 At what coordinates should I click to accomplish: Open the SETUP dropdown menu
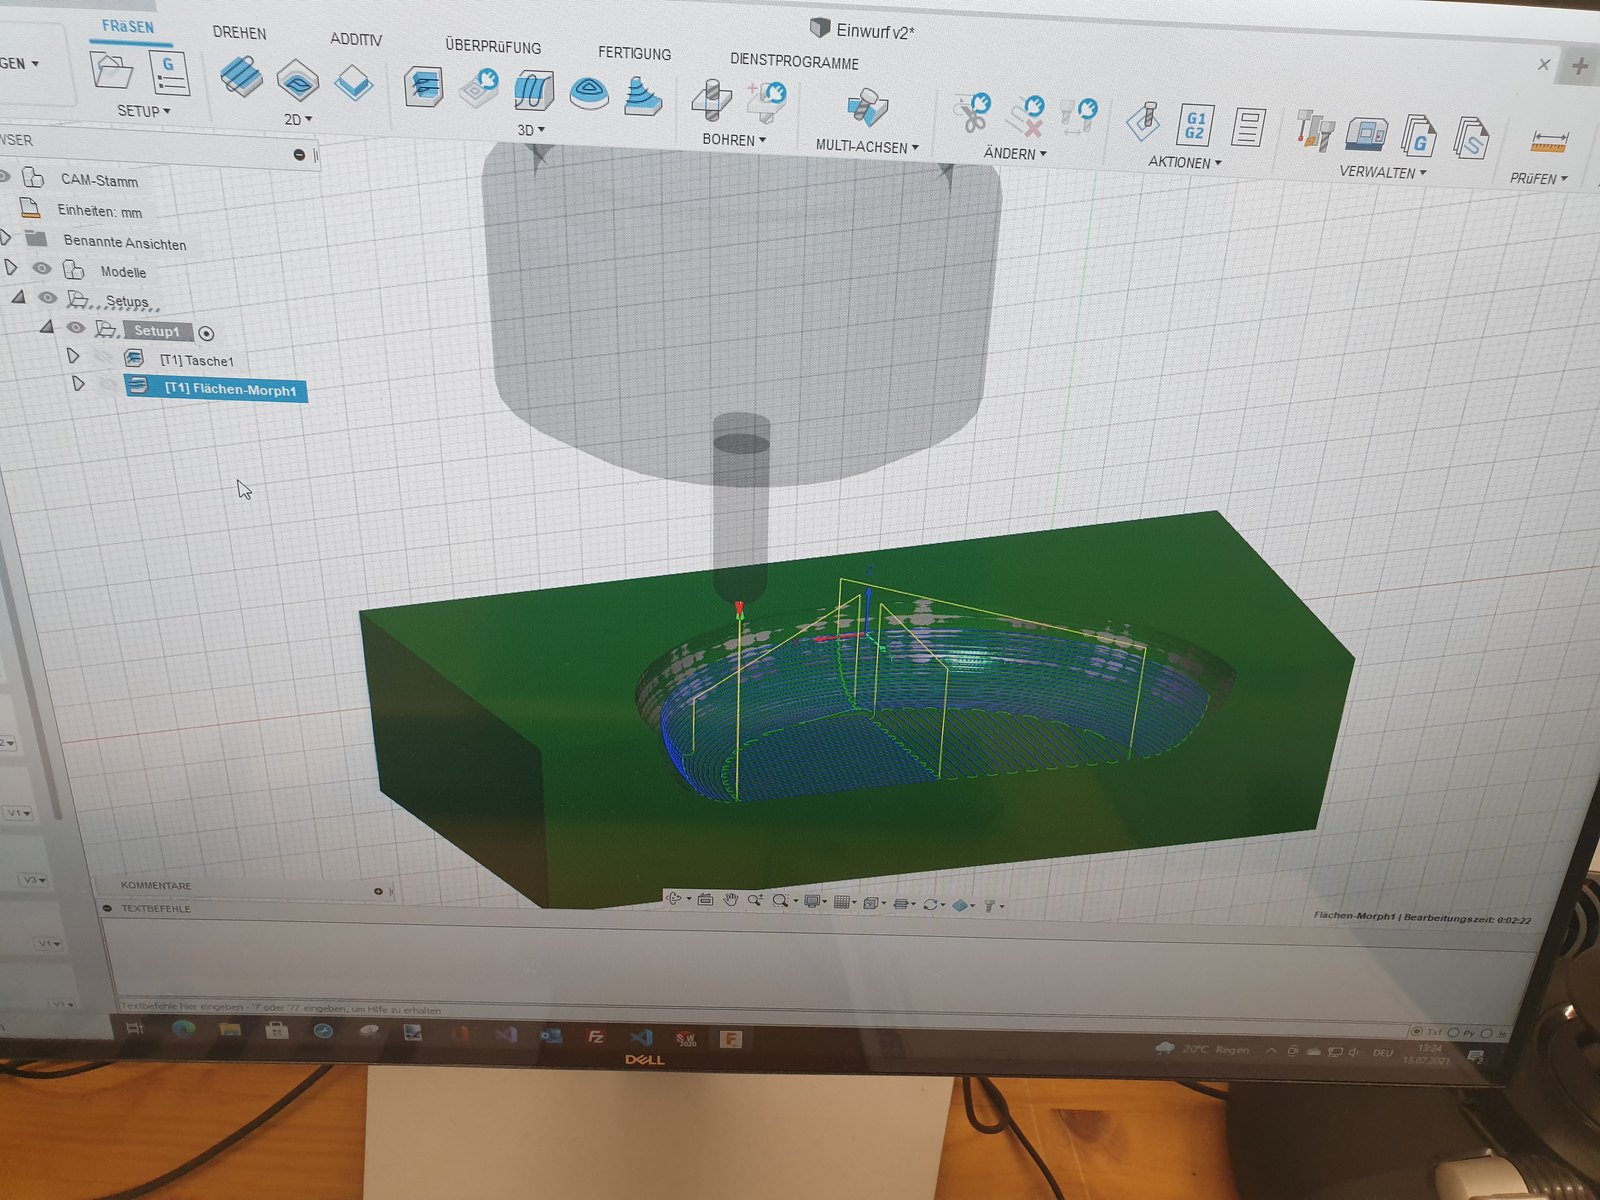pyautogui.click(x=144, y=111)
